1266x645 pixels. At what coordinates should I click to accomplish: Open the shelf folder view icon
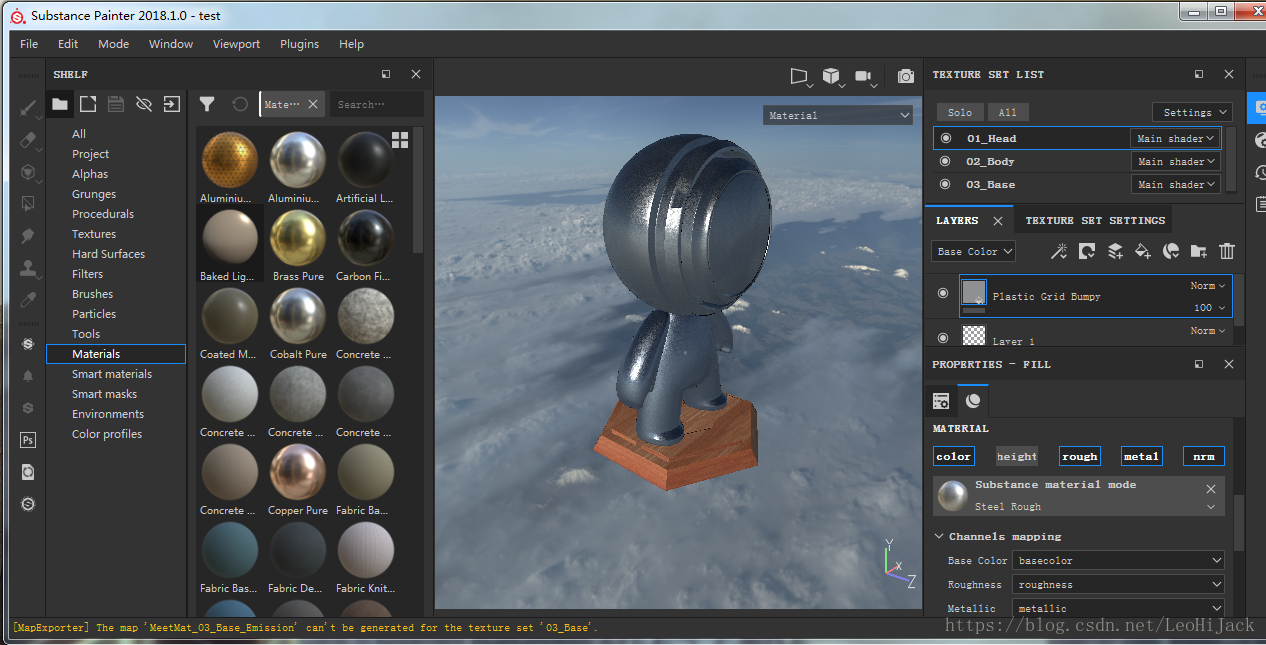coord(60,104)
